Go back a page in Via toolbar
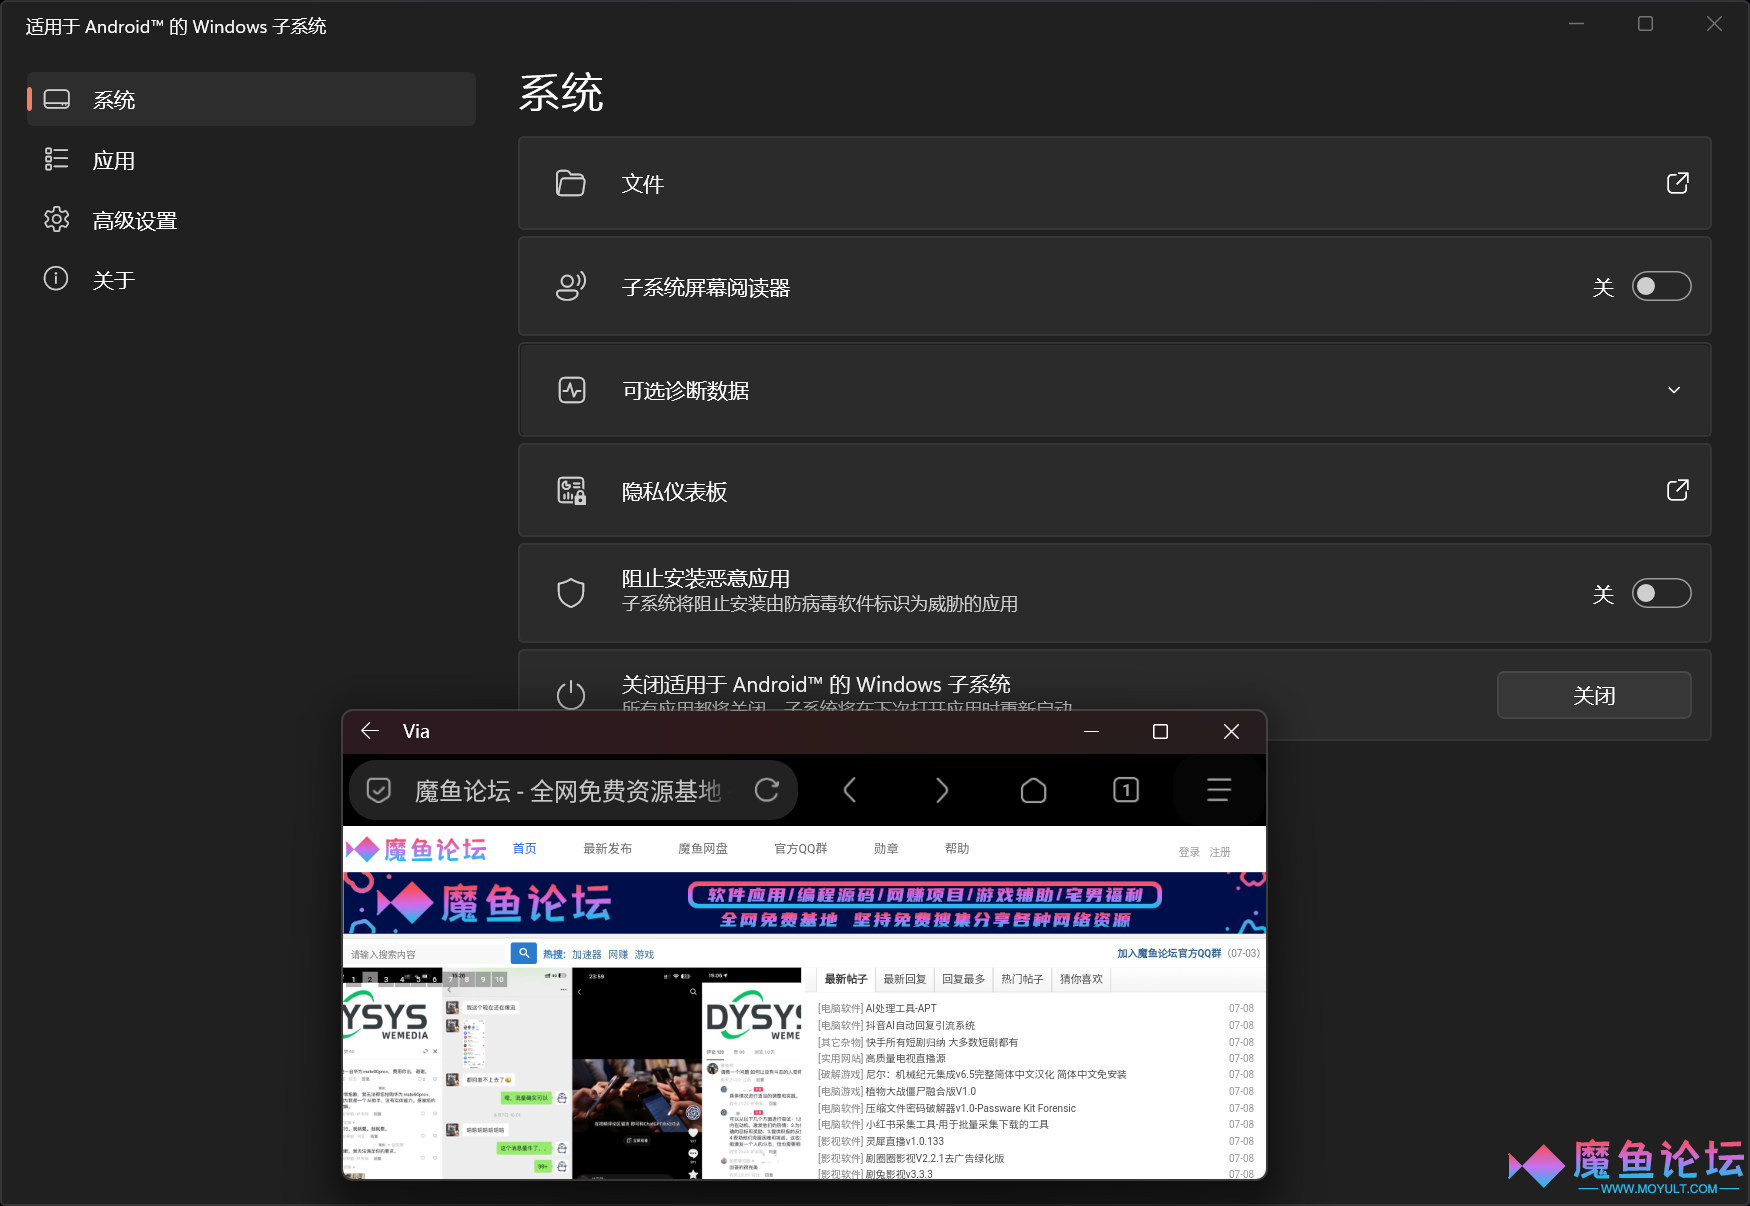This screenshot has width=1750, height=1206. pos(849,790)
